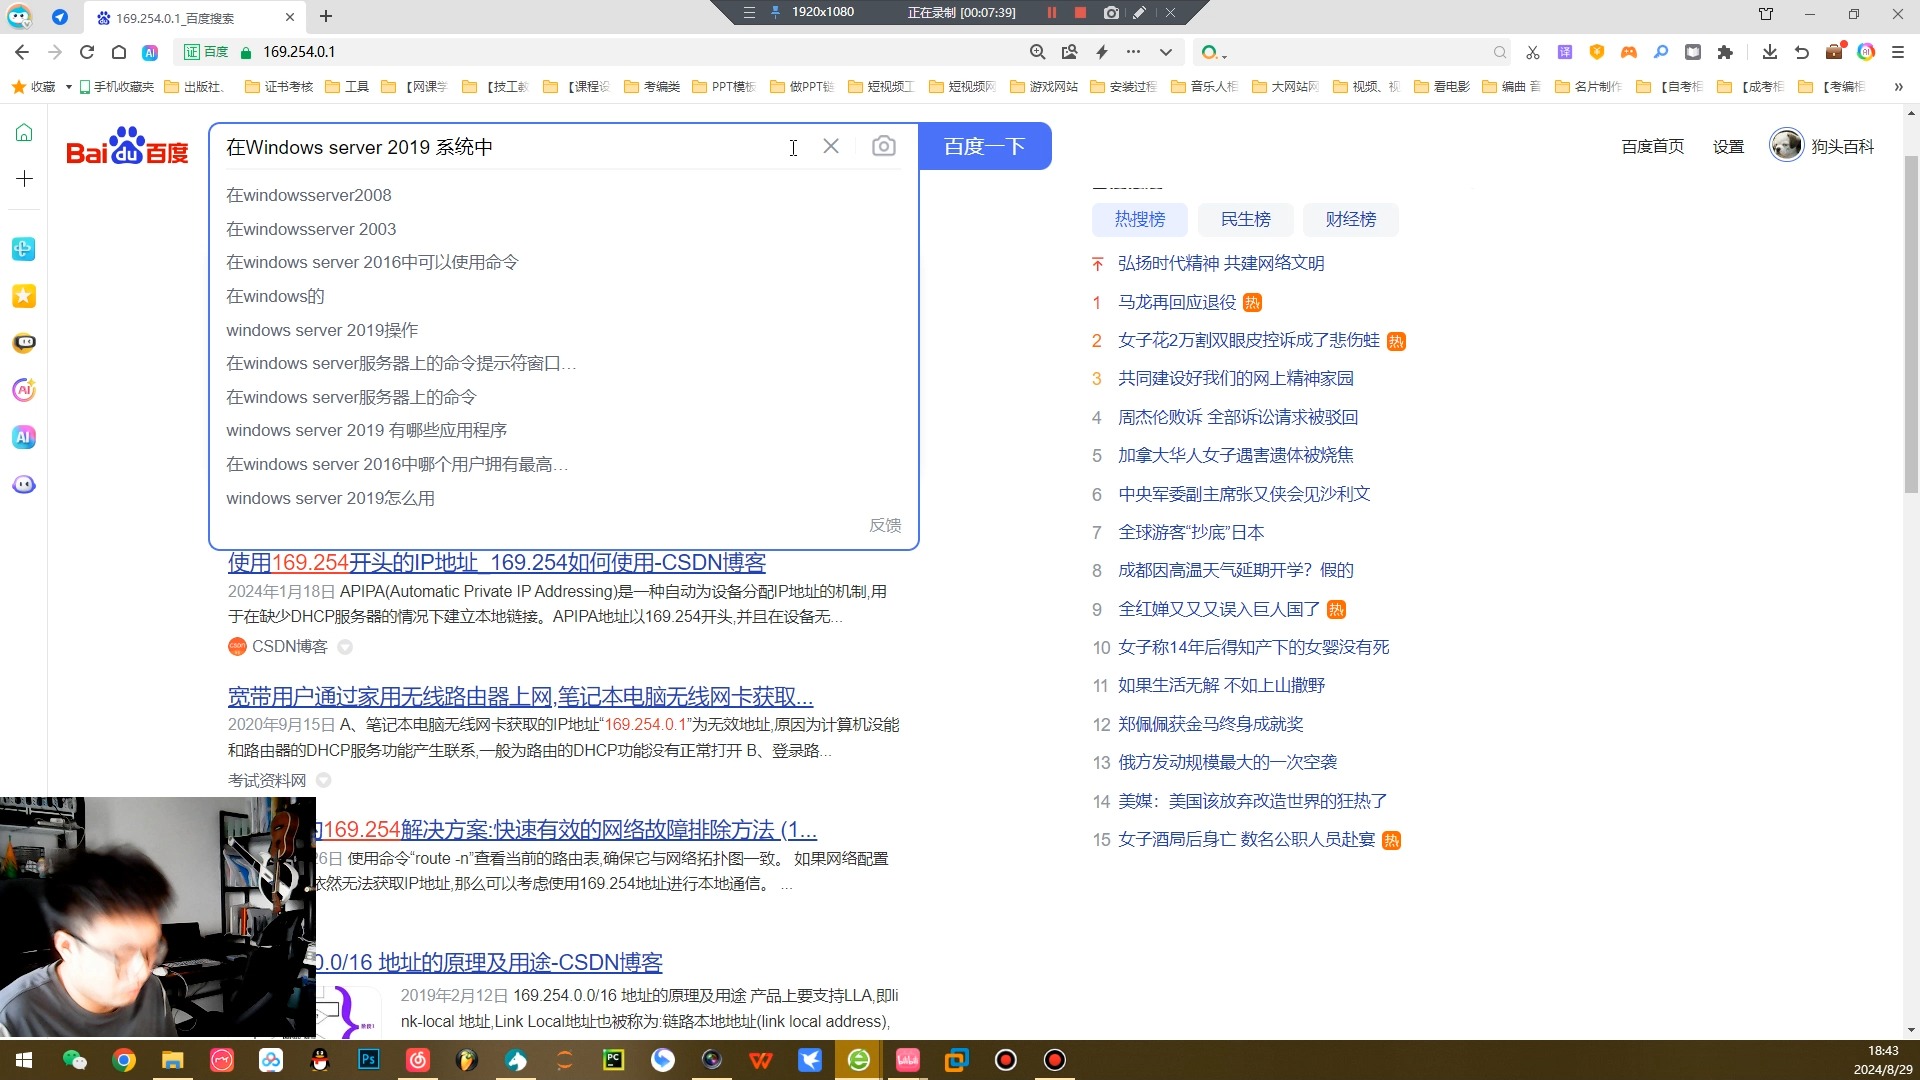1920x1080 pixels.
Task: Take a recorder camera snapshot
Action: (1111, 13)
